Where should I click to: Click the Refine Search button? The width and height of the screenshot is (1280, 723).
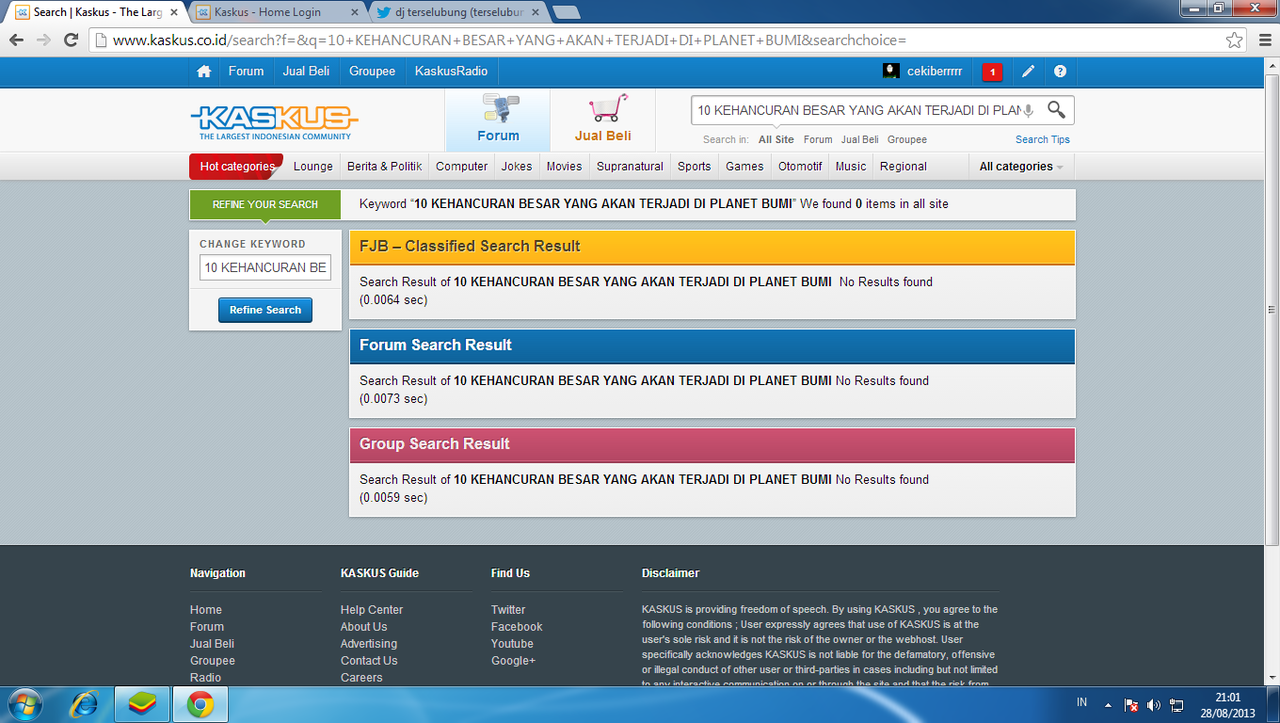pos(265,310)
